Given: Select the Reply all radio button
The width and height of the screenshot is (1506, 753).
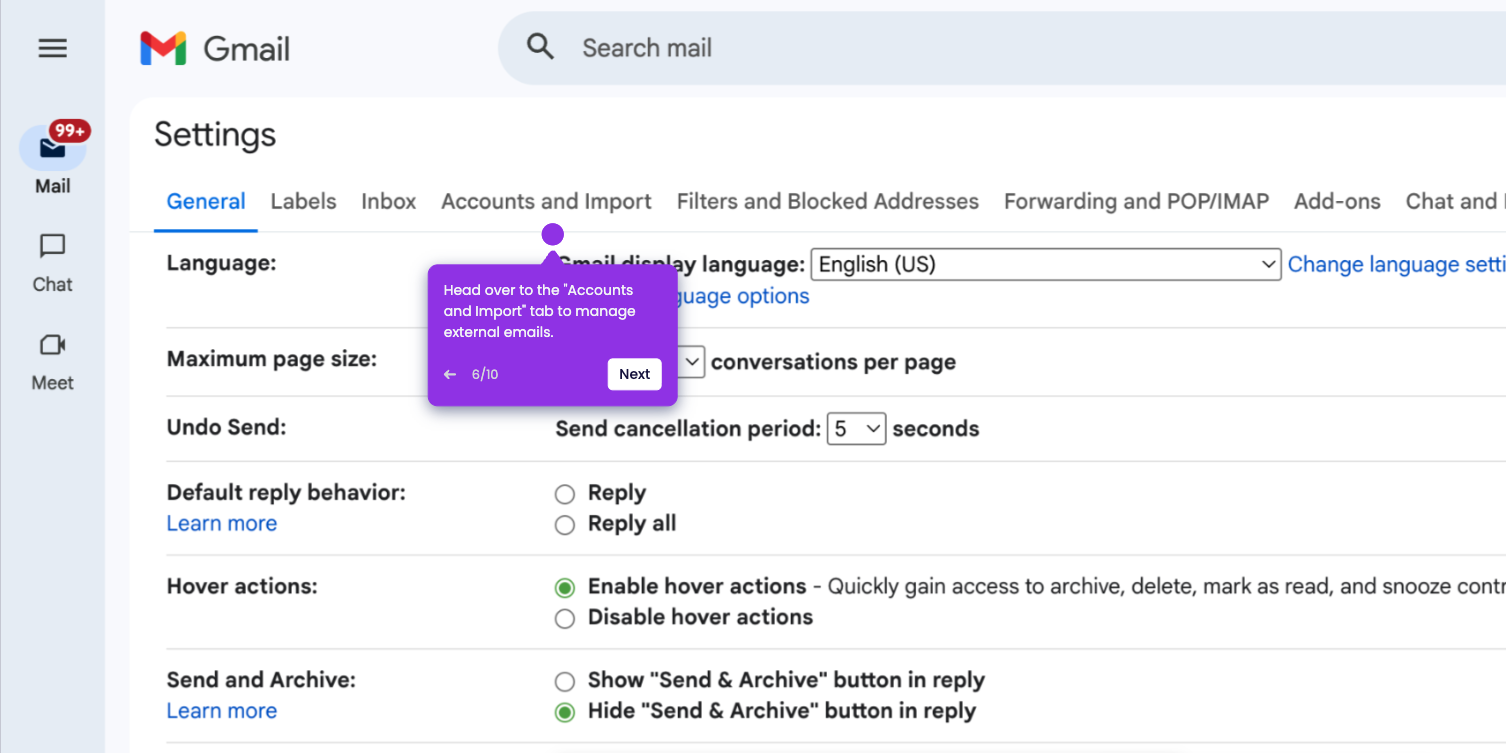Looking at the screenshot, I should click(565, 525).
